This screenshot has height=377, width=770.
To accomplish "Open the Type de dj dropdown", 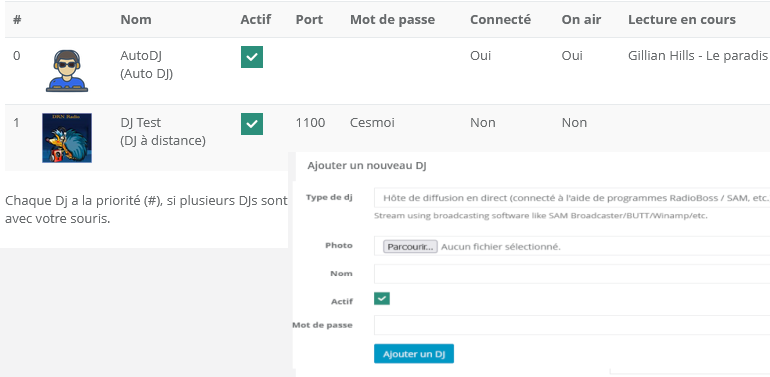I will [x=572, y=198].
